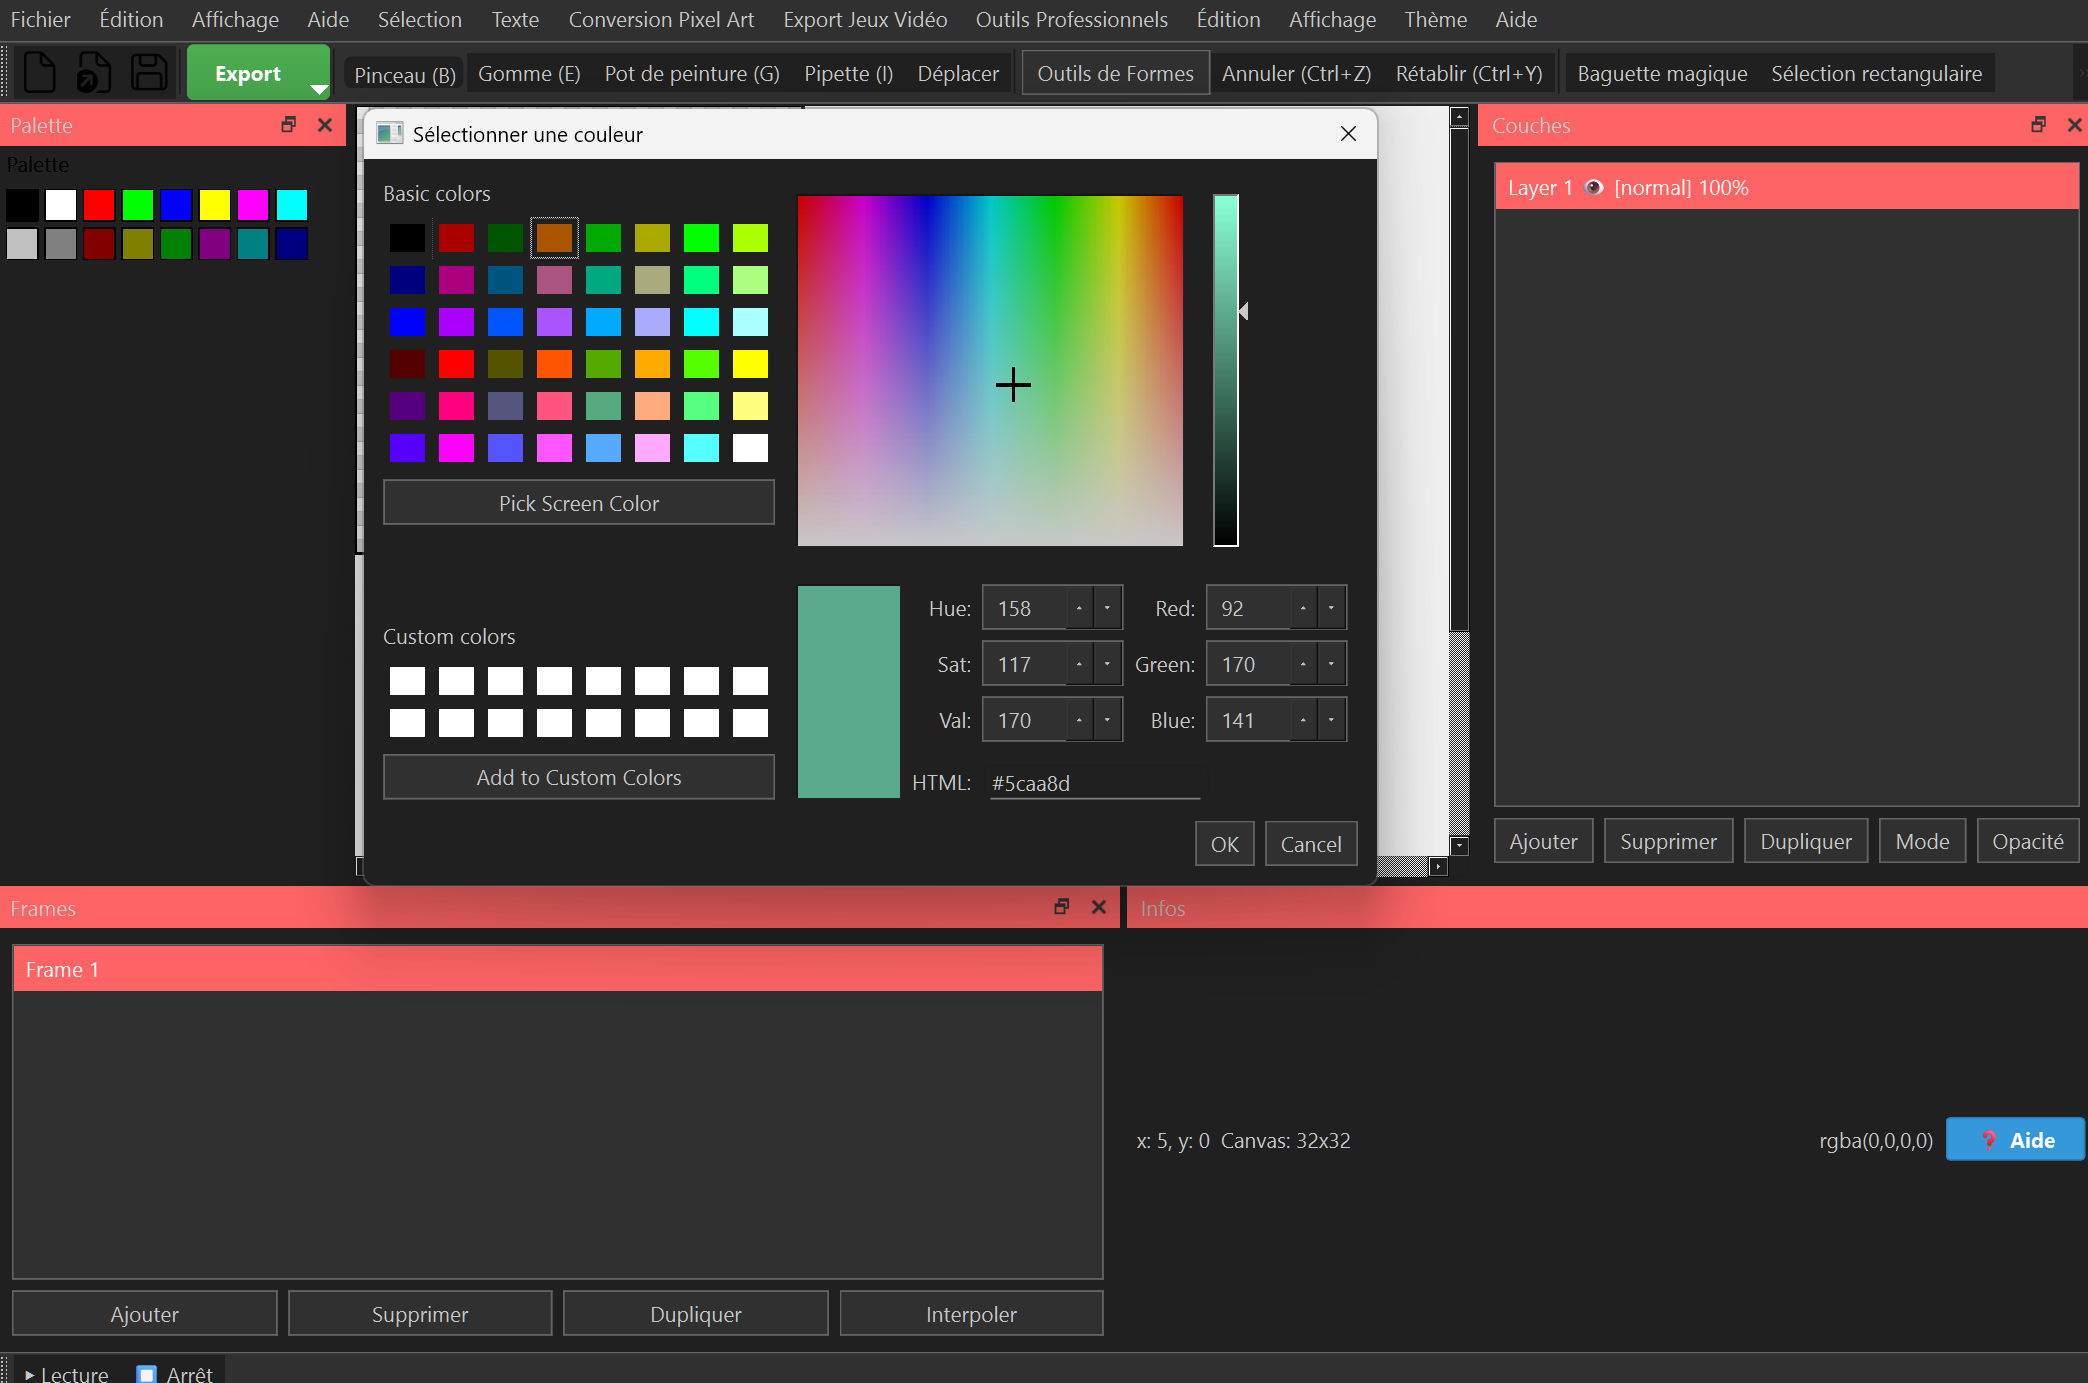Viewport: 2088px width, 1383px height.
Task: Open the Conversion Pixel Art menu
Action: [661, 20]
